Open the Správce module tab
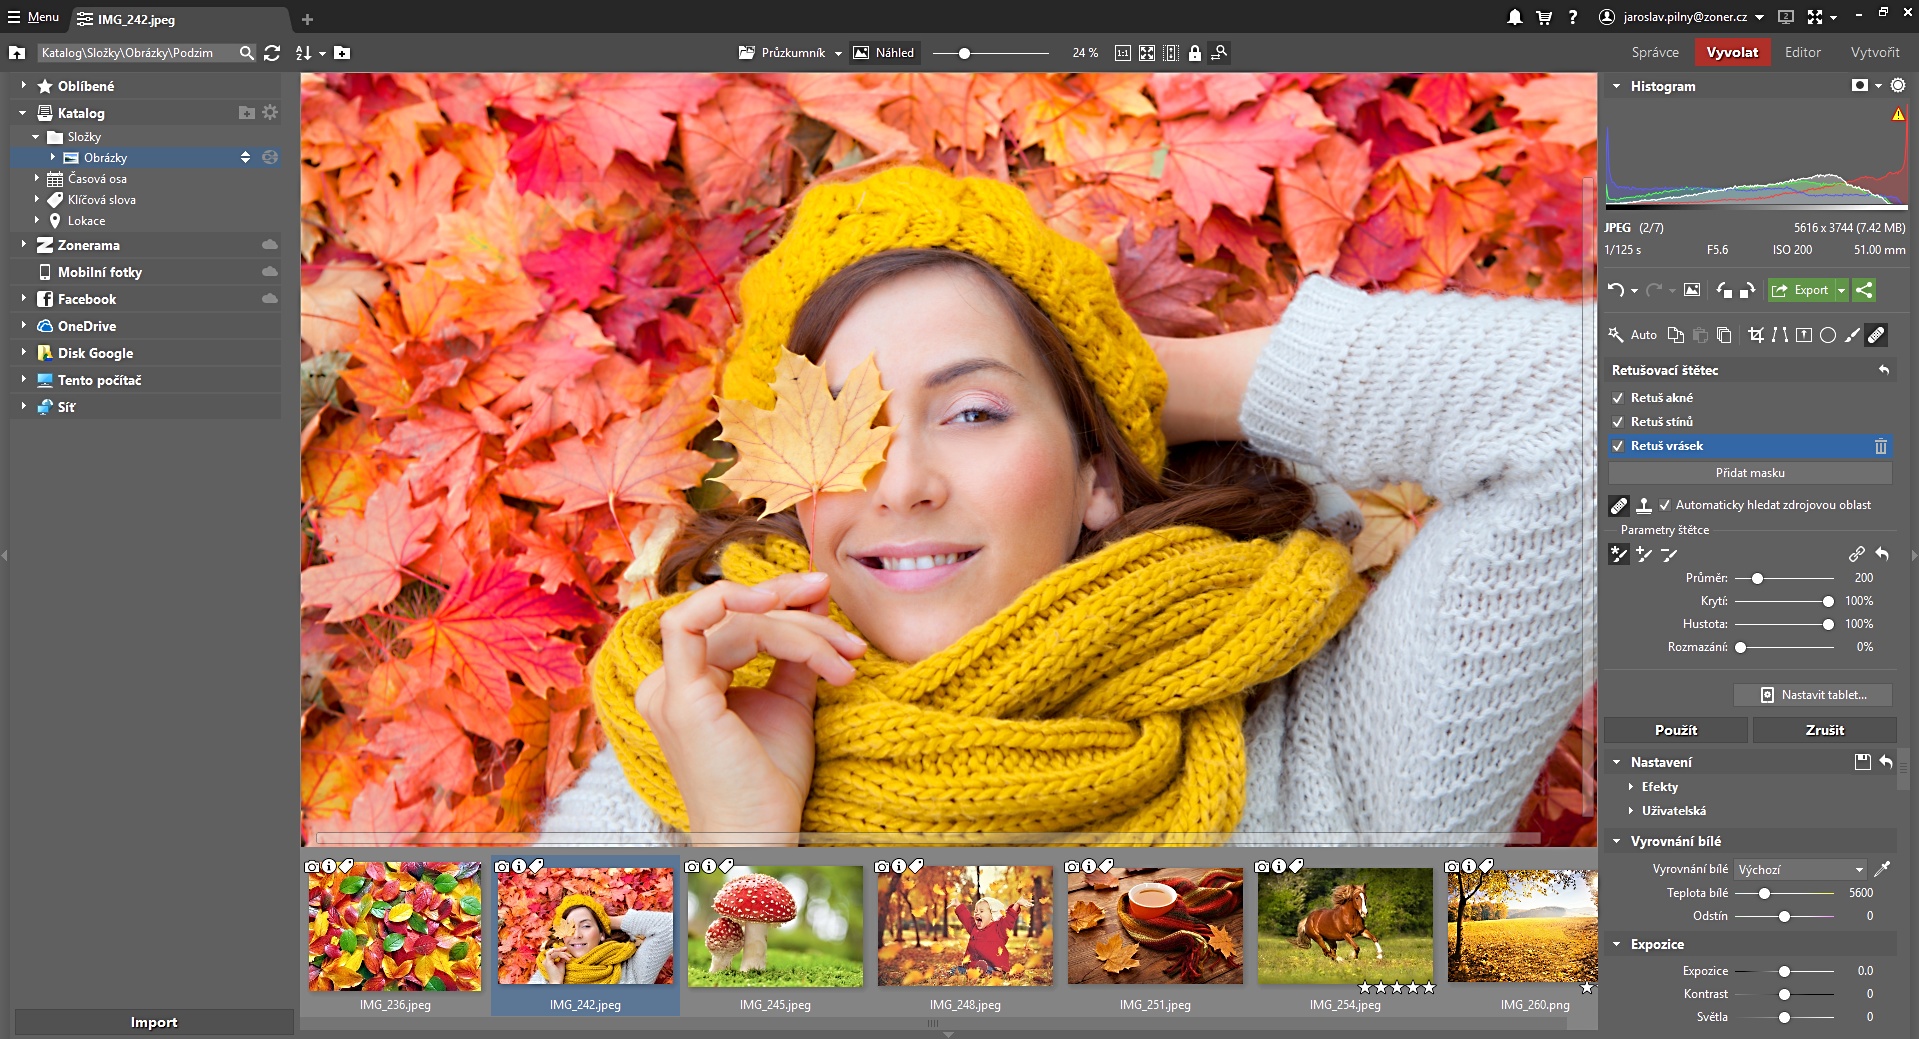This screenshot has height=1039, width=1919. point(1655,52)
